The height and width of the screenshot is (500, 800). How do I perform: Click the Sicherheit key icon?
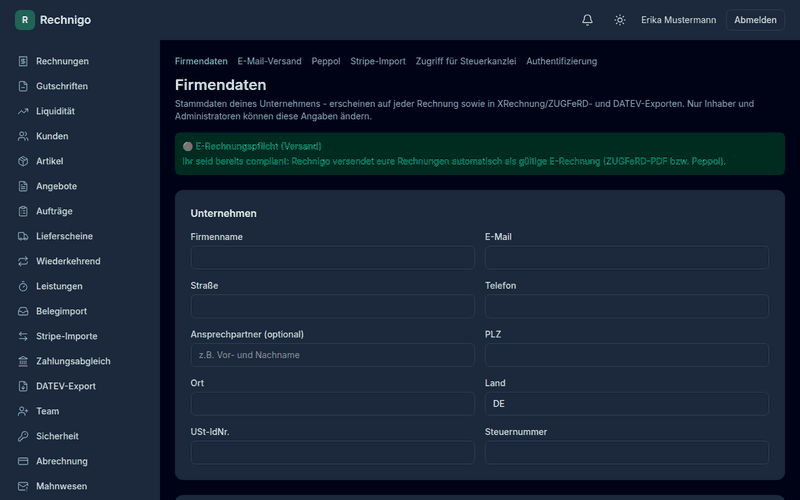pos(23,436)
